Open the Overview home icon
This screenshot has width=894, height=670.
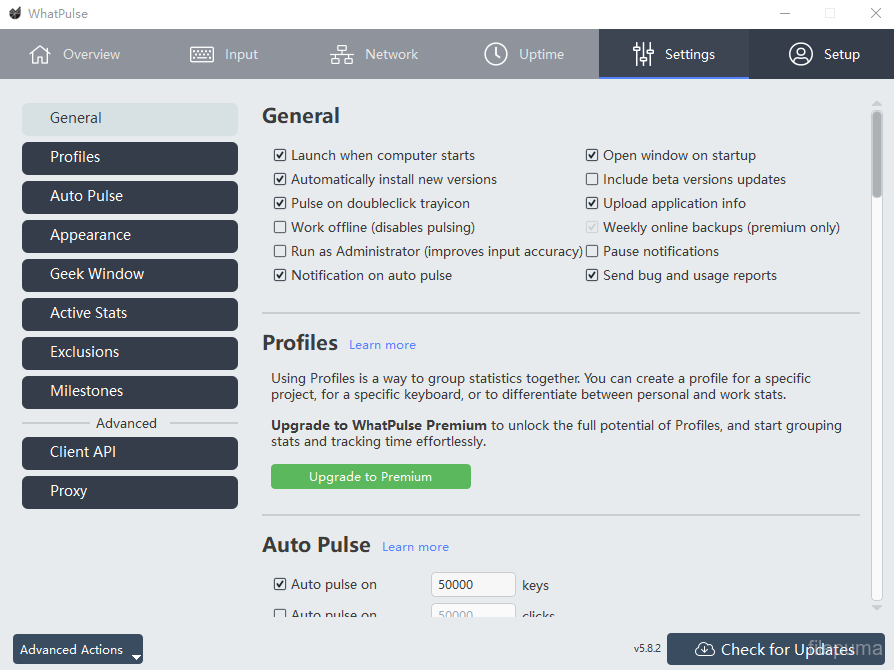pos(40,54)
